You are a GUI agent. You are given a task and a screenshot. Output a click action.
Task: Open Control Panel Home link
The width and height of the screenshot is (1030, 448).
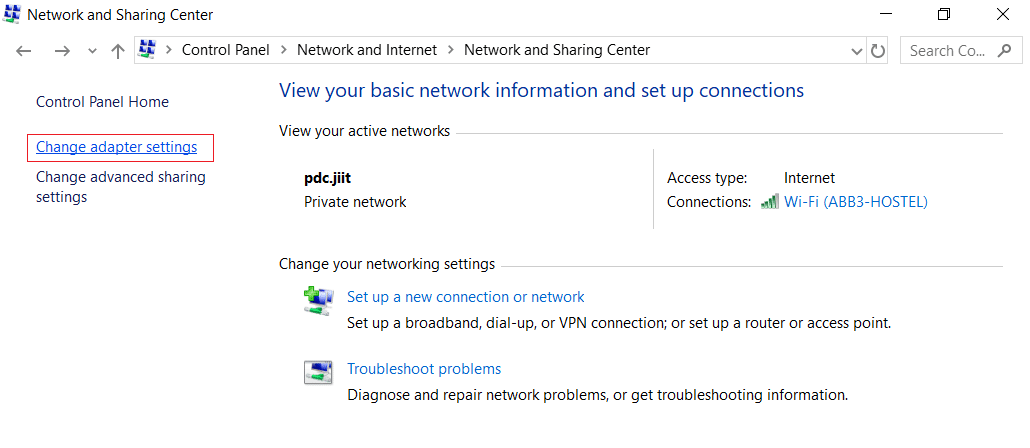tap(102, 102)
